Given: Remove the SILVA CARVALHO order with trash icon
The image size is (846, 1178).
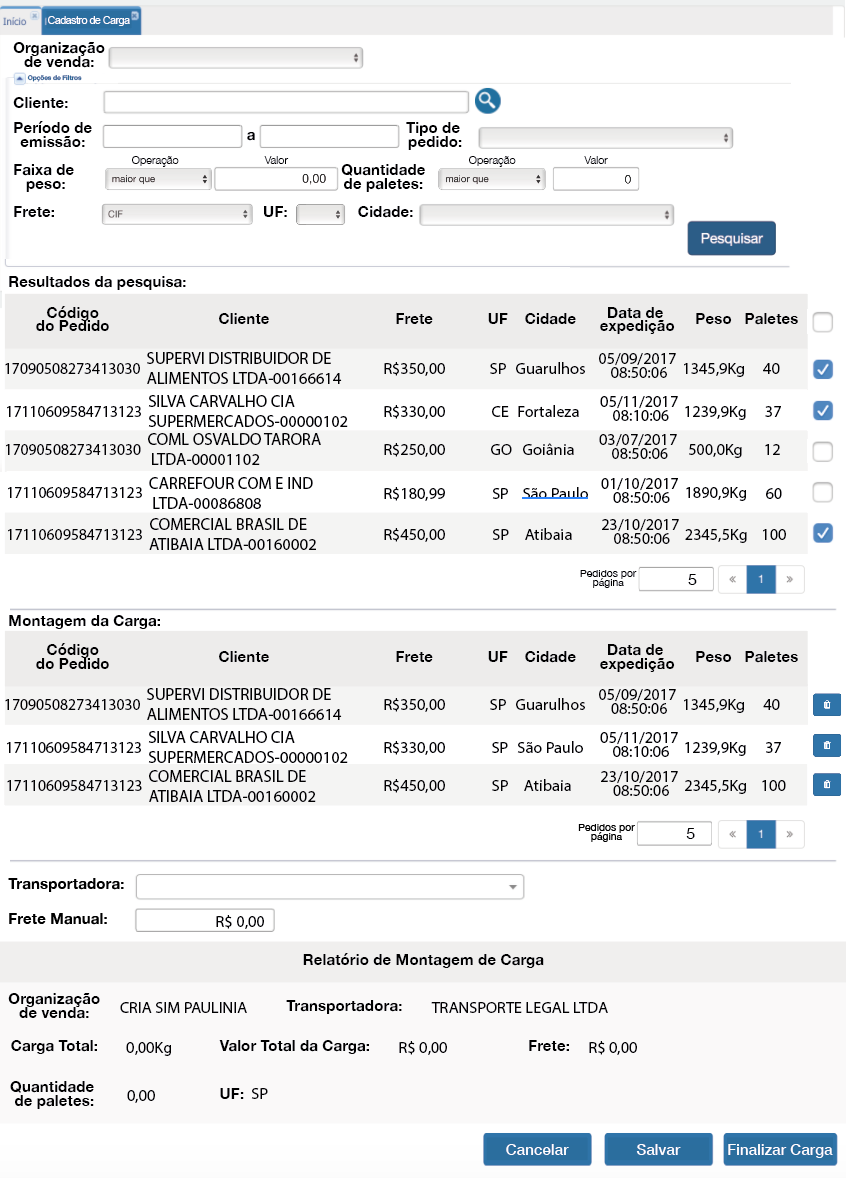Looking at the screenshot, I should point(826,745).
